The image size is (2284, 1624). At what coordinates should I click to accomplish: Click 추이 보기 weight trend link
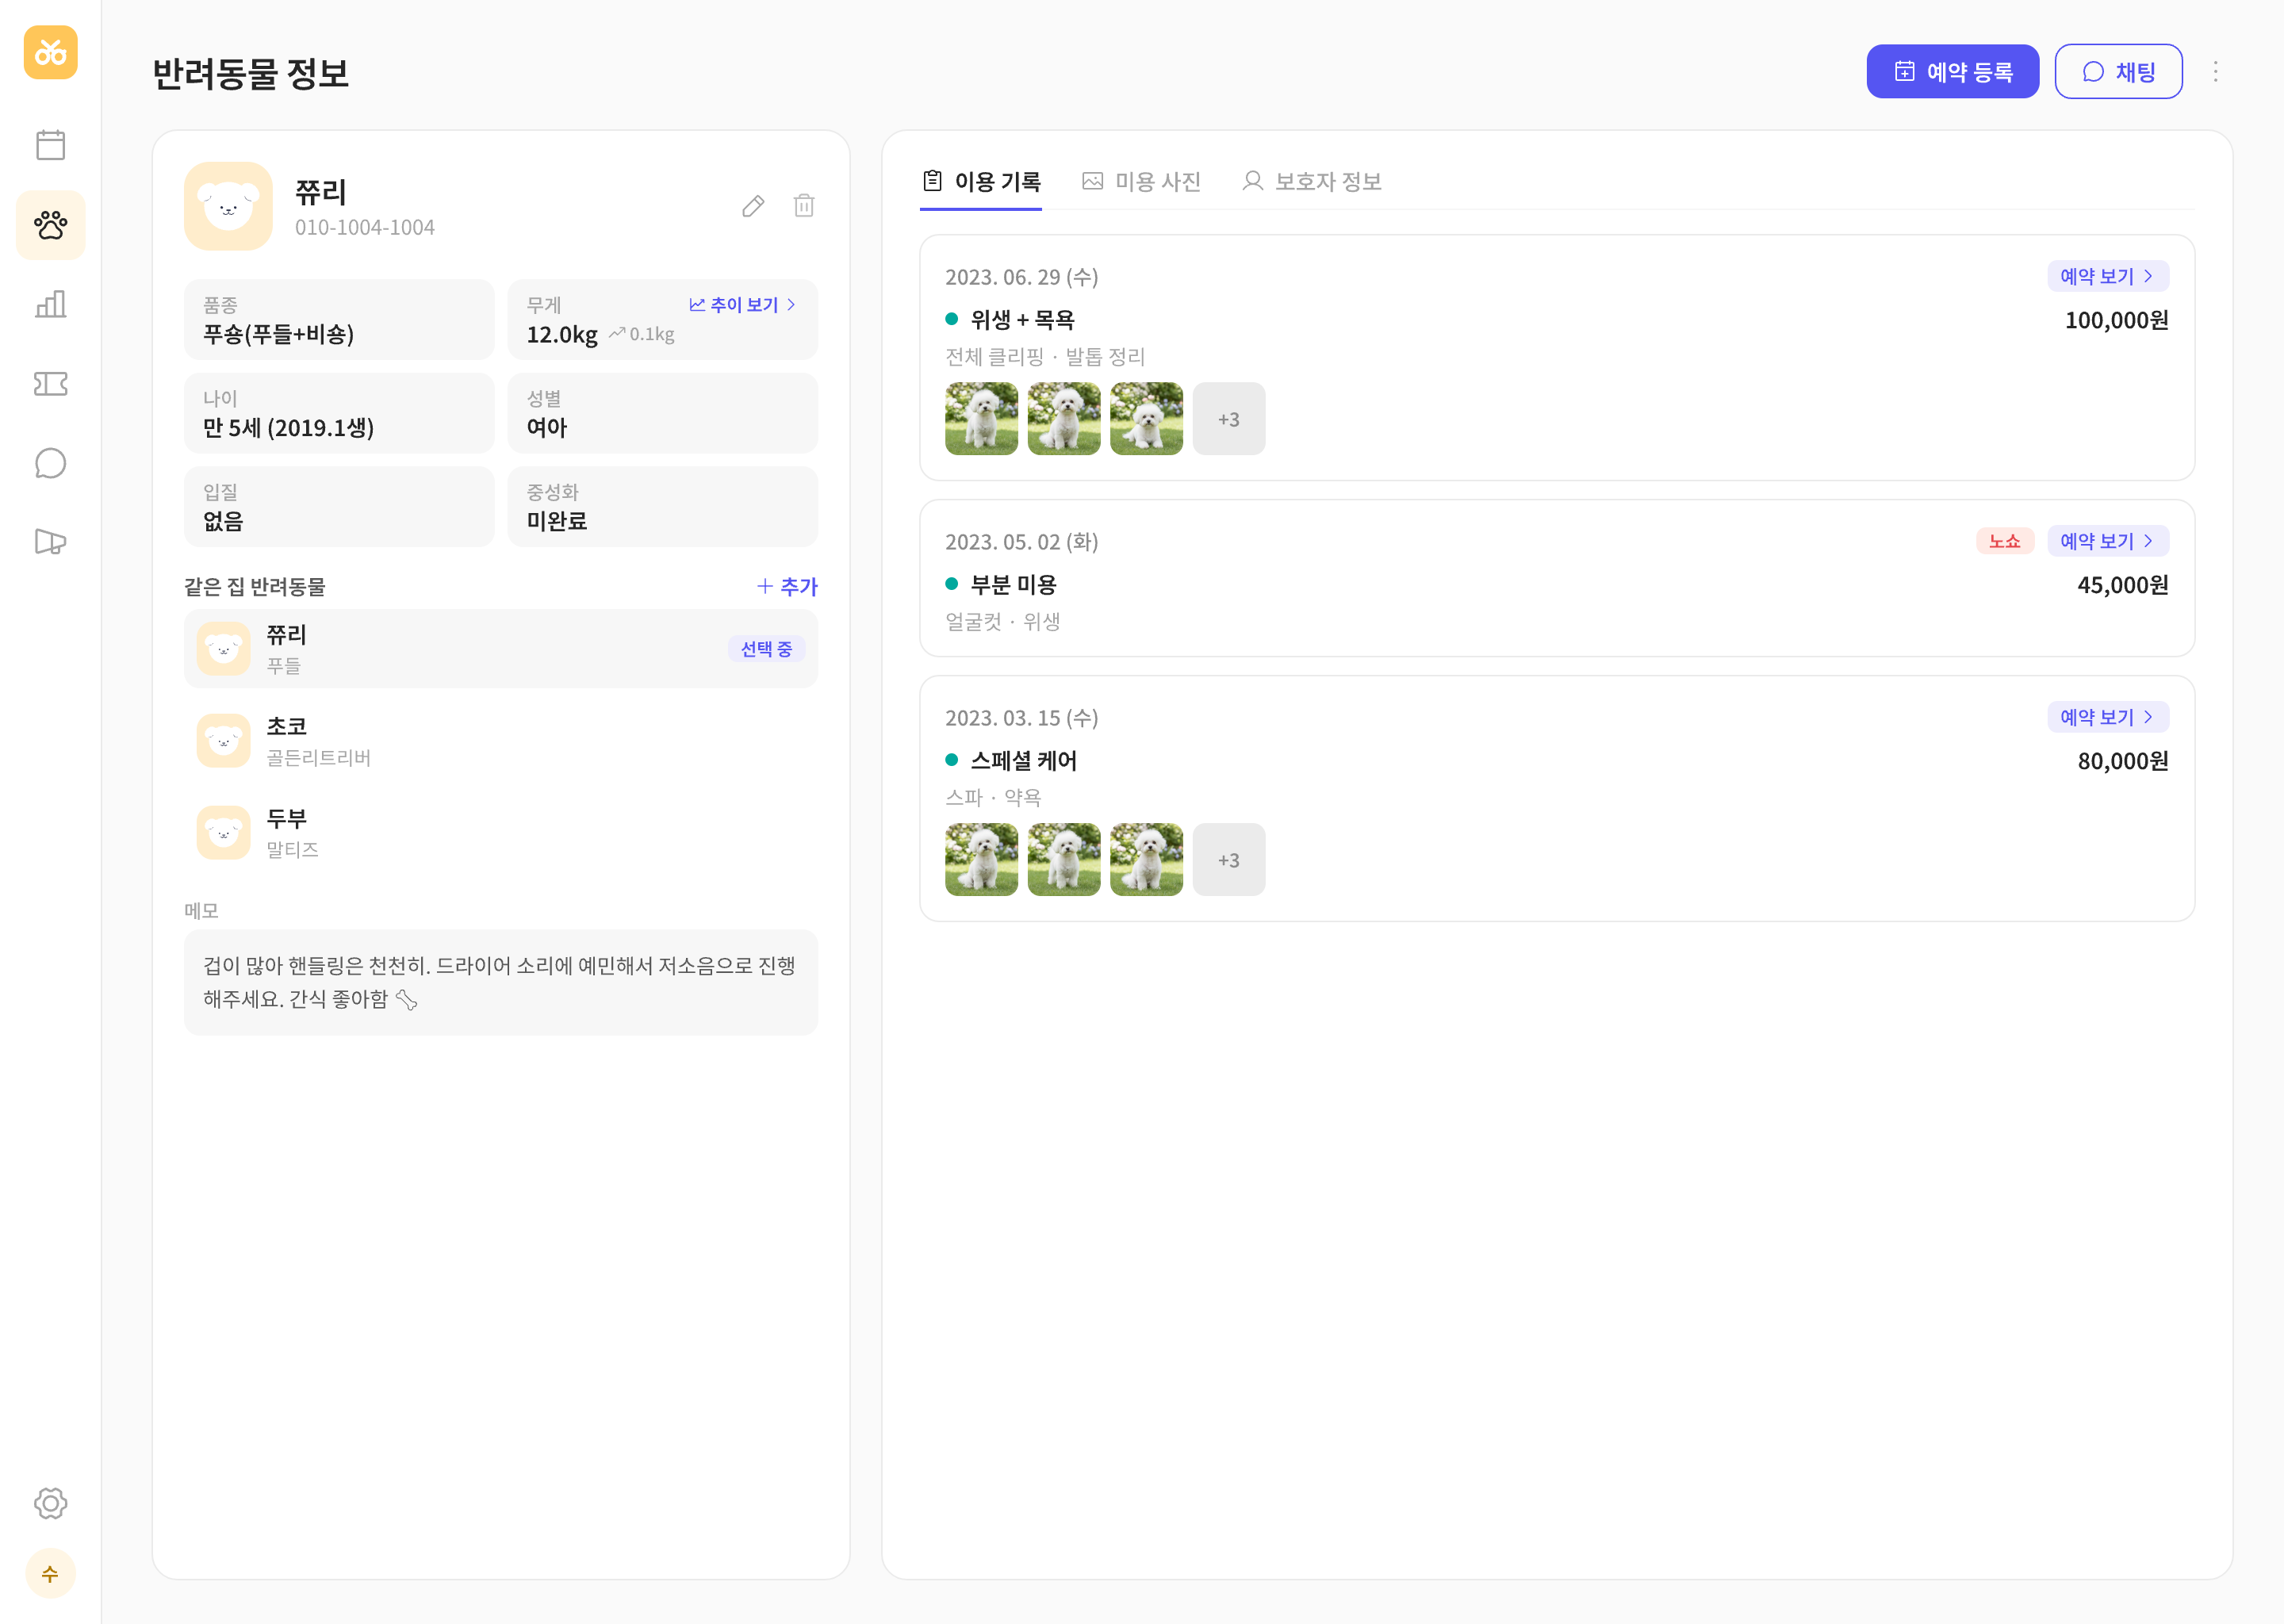(x=742, y=305)
